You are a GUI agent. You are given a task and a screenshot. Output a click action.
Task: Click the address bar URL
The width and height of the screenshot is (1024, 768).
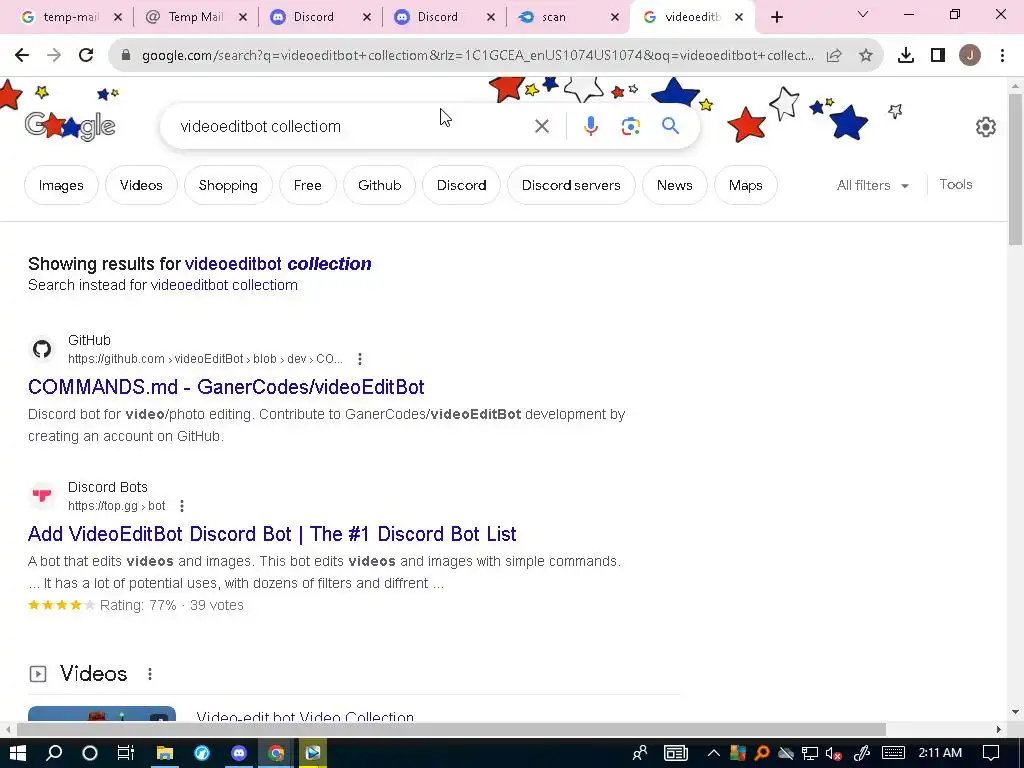478,56
